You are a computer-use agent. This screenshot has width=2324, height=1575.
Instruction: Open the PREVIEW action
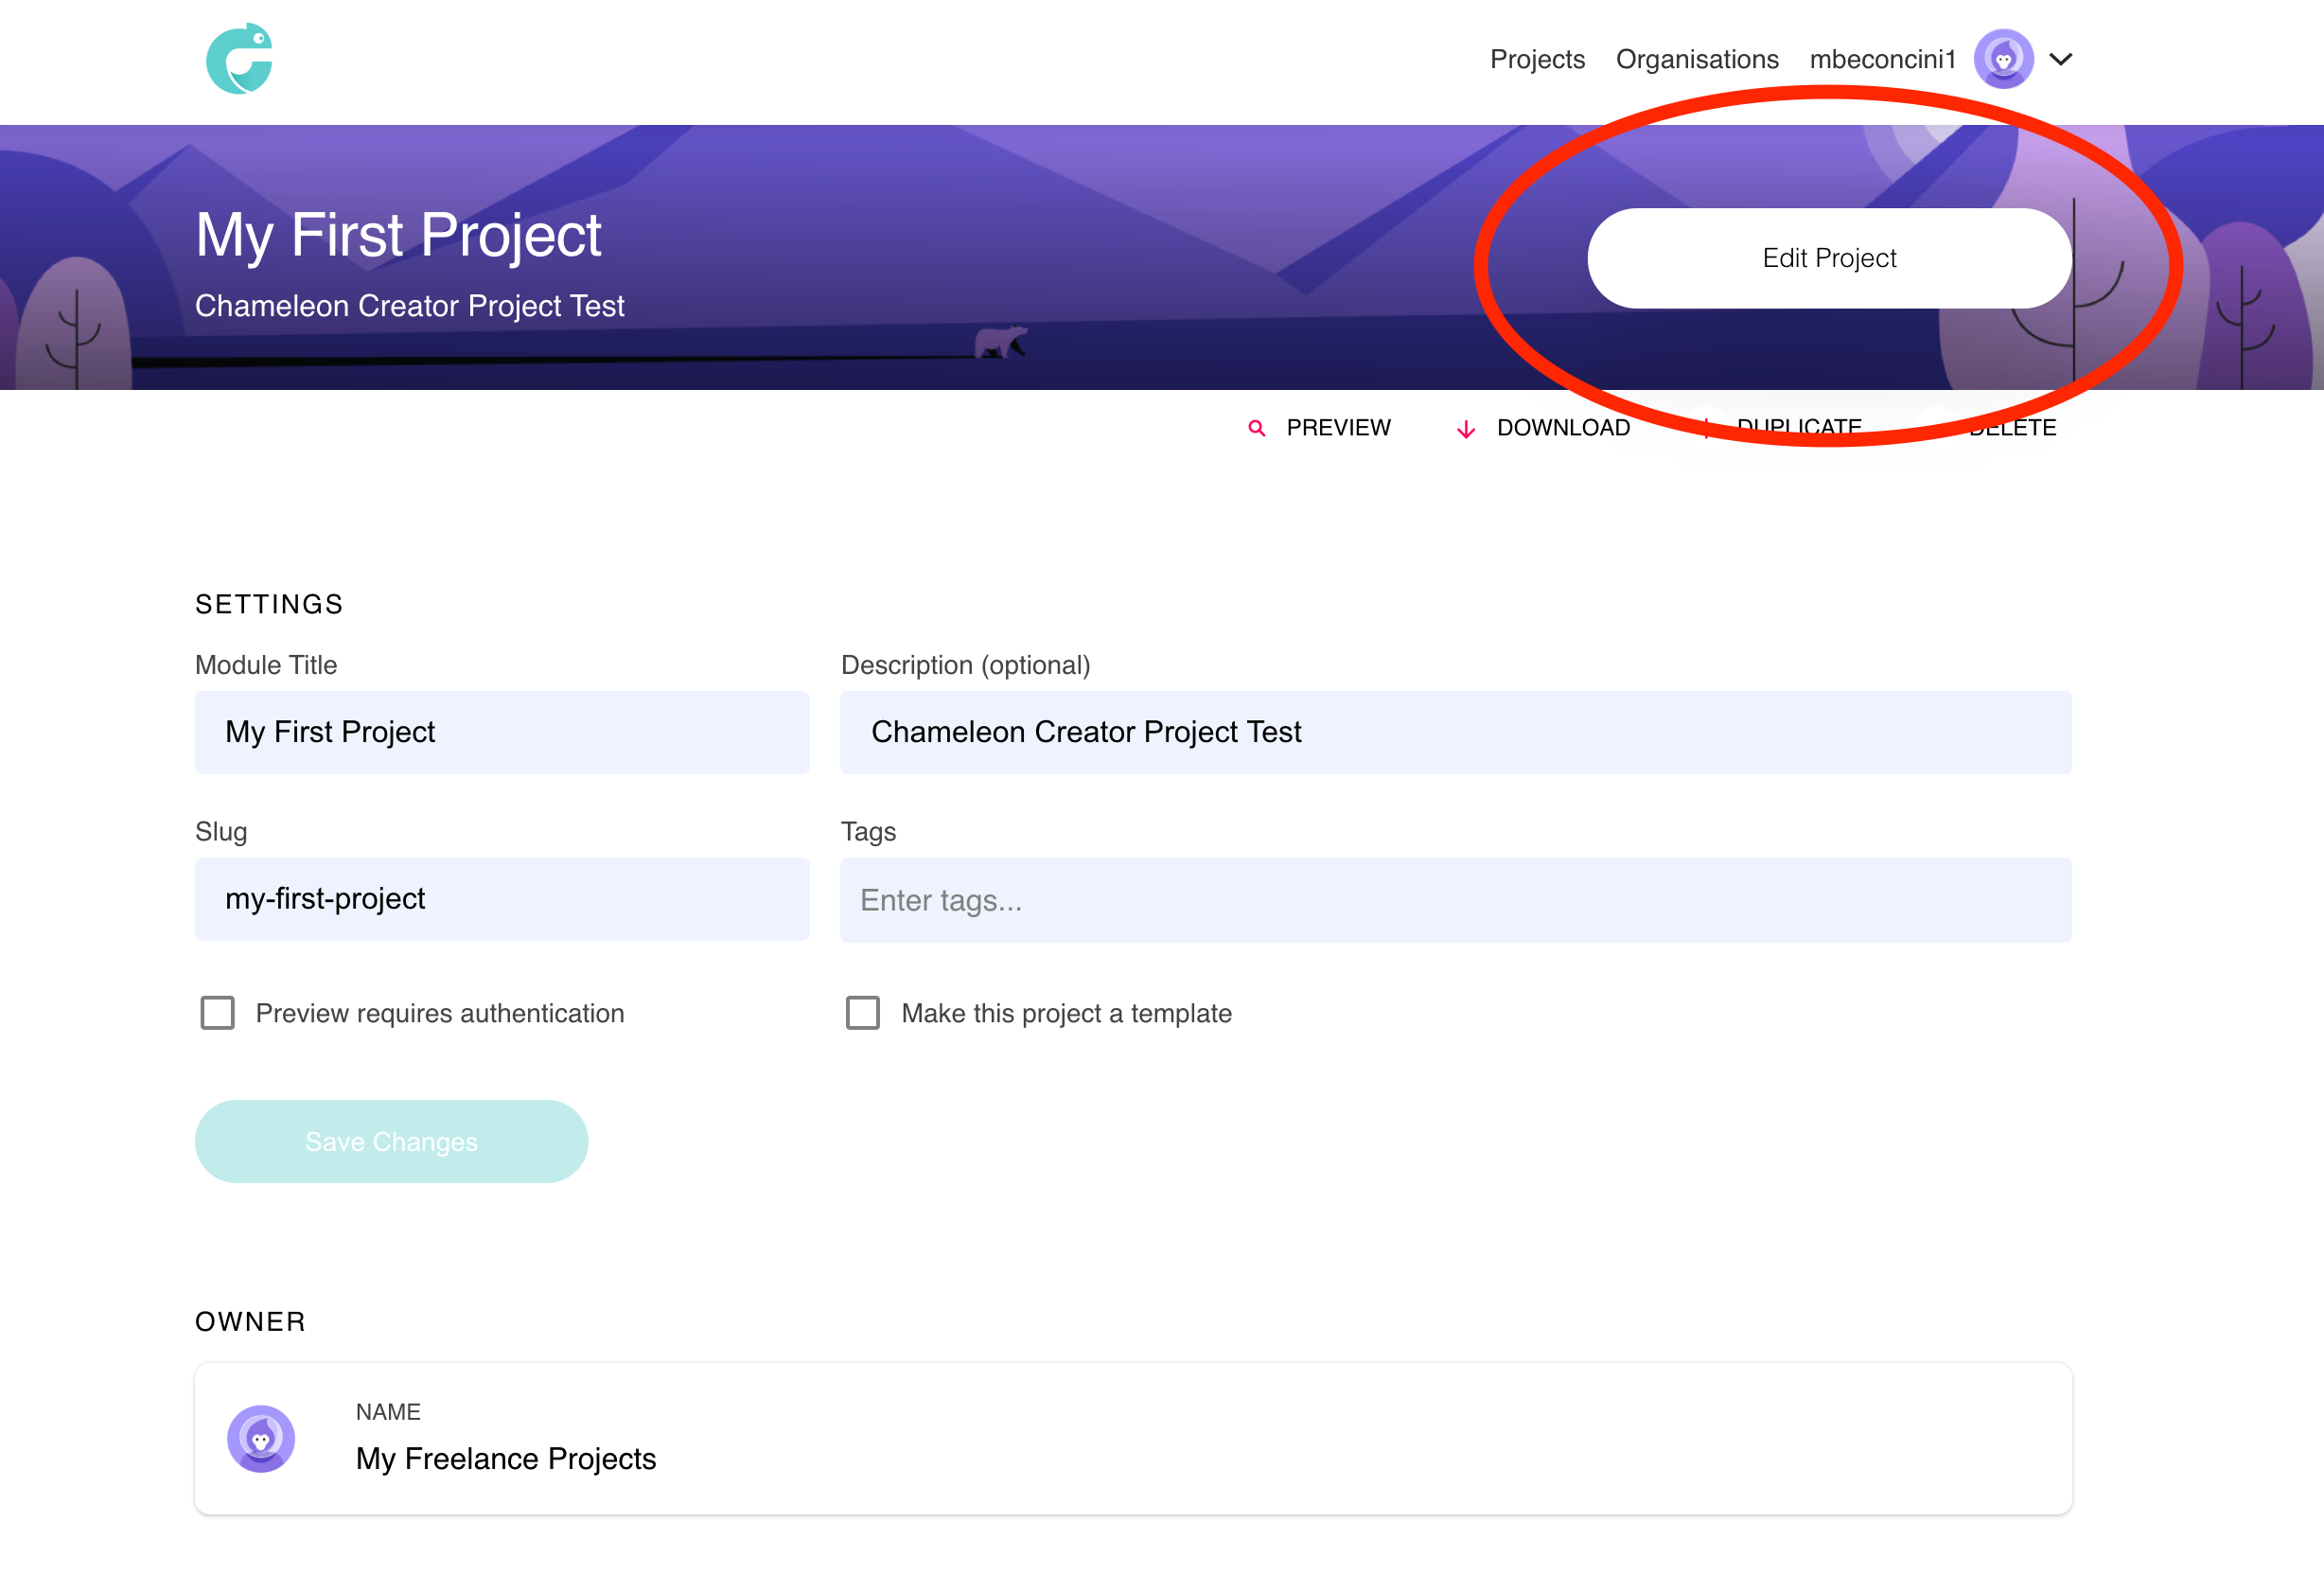(1337, 428)
